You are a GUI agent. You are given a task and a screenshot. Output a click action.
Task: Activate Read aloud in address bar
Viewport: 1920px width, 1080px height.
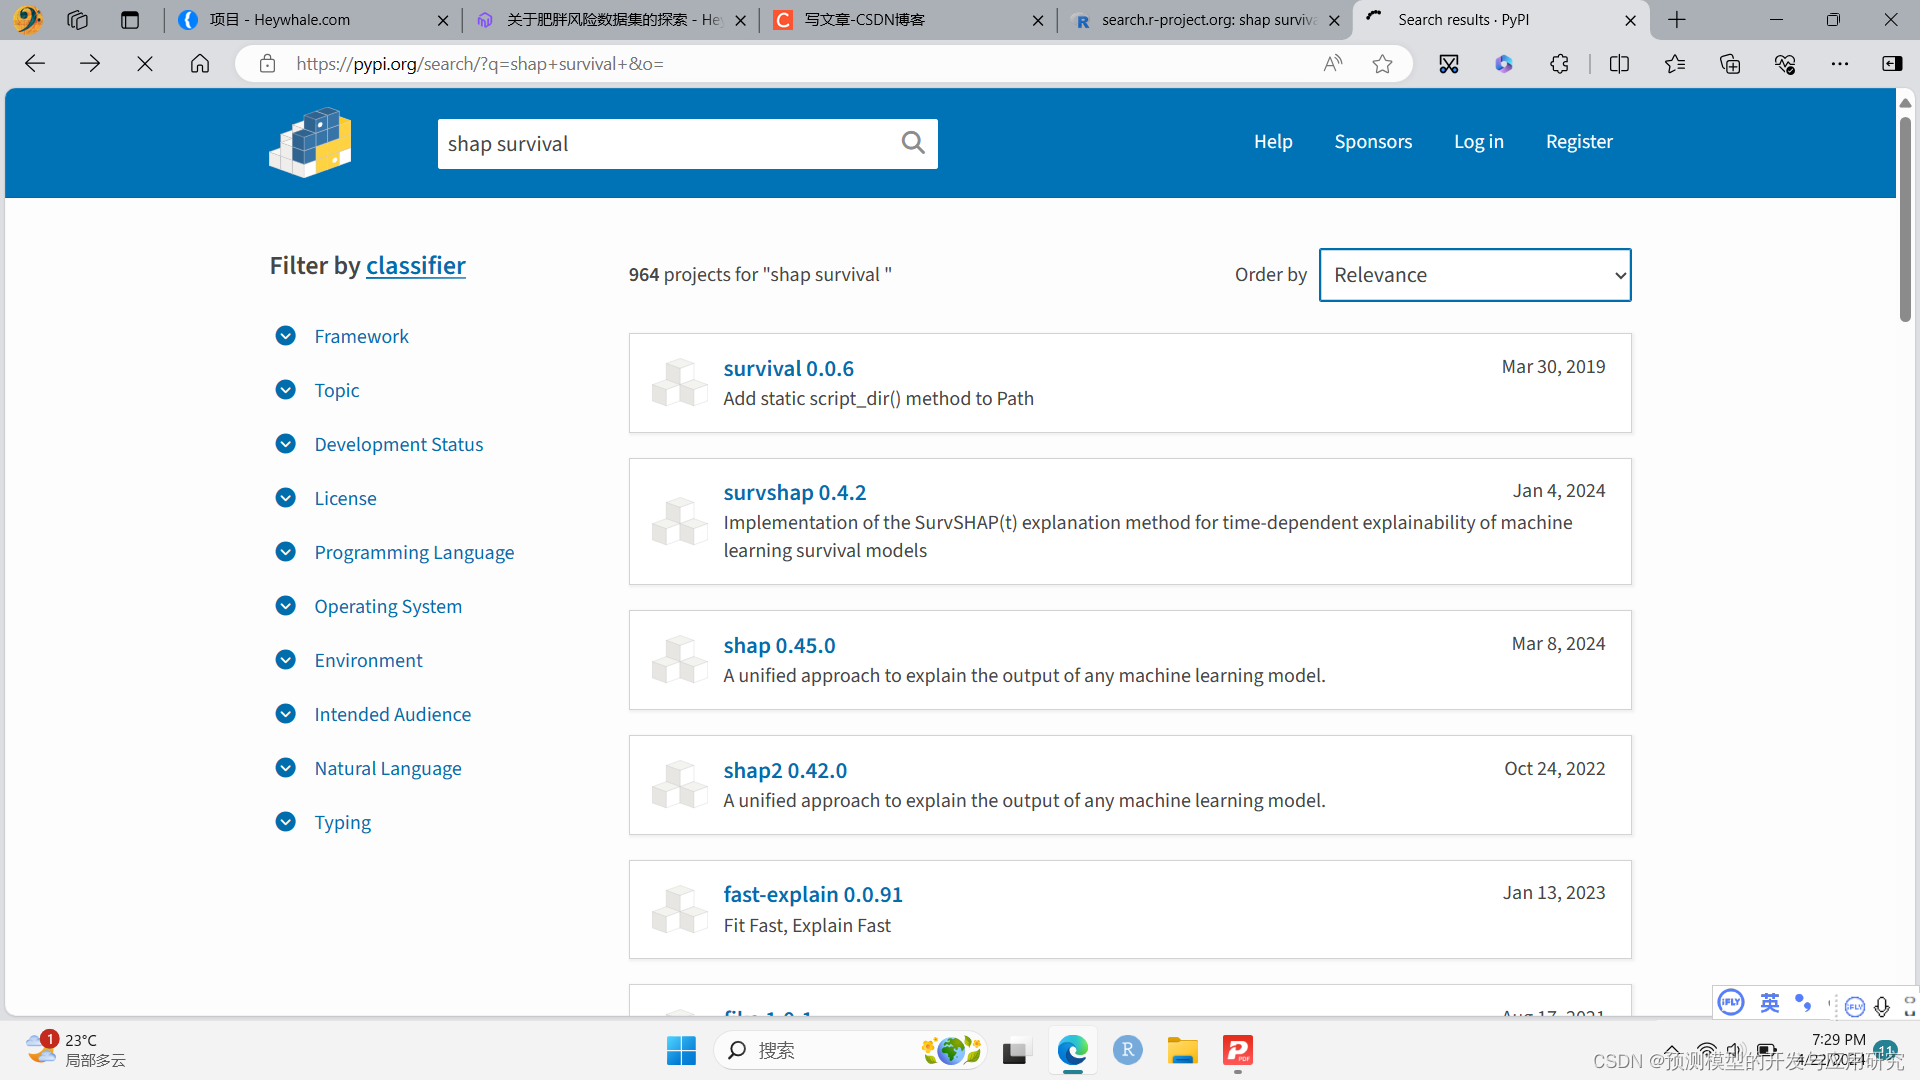point(1332,64)
